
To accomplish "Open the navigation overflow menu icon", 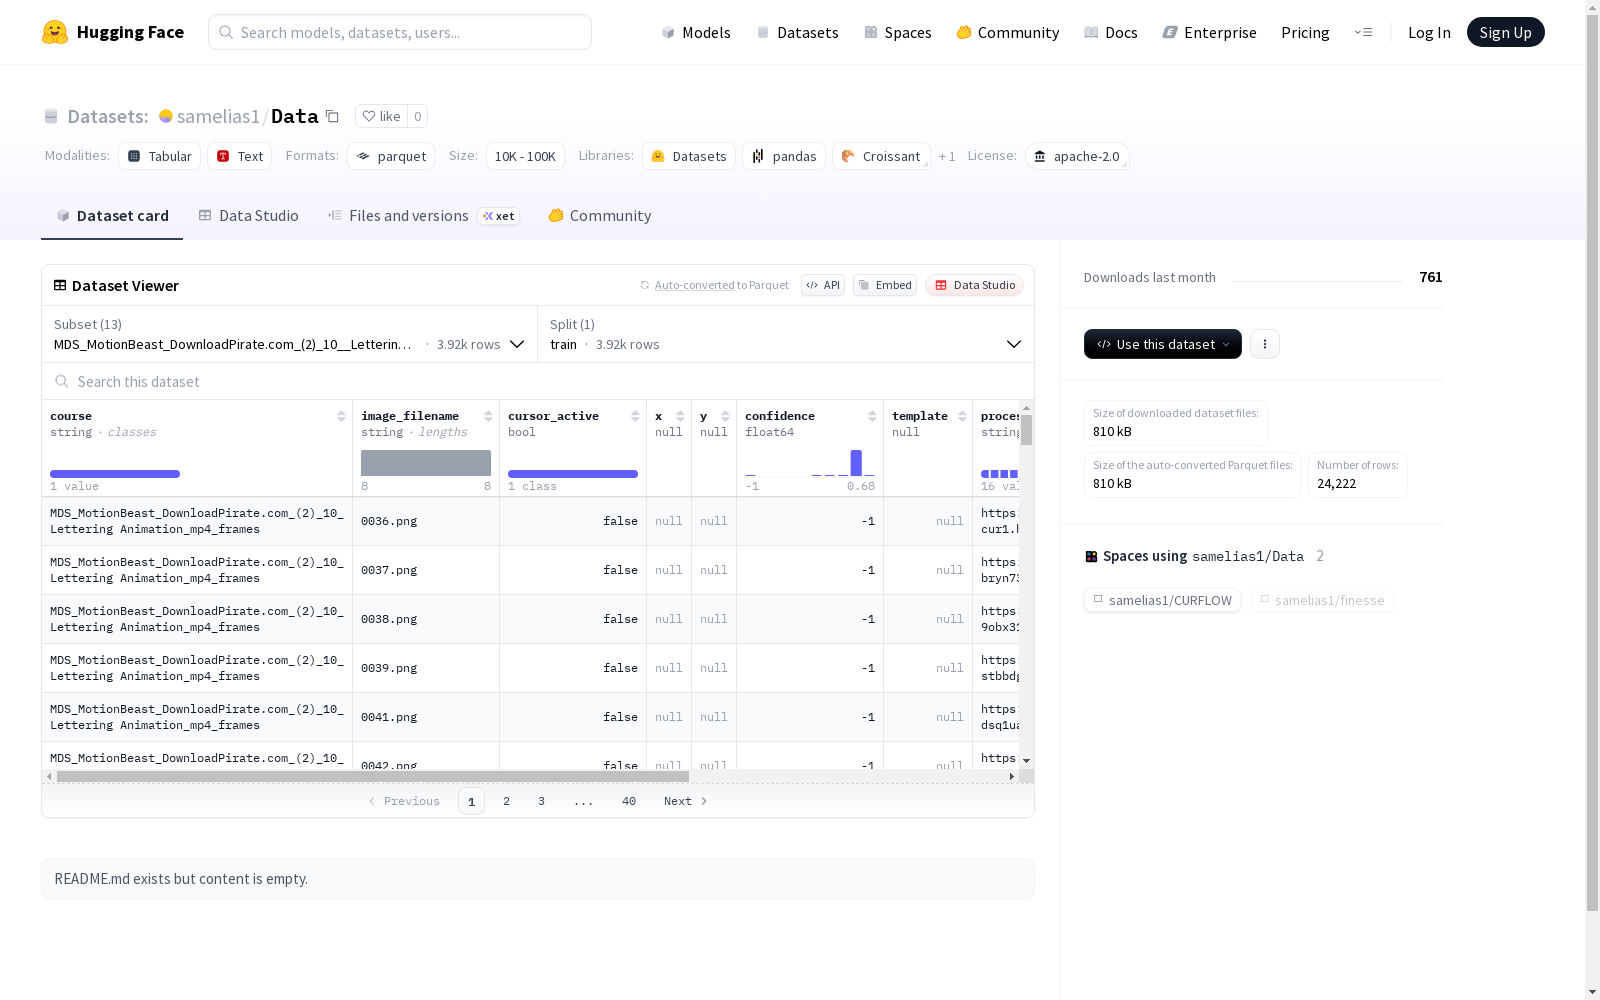I will coord(1363,32).
